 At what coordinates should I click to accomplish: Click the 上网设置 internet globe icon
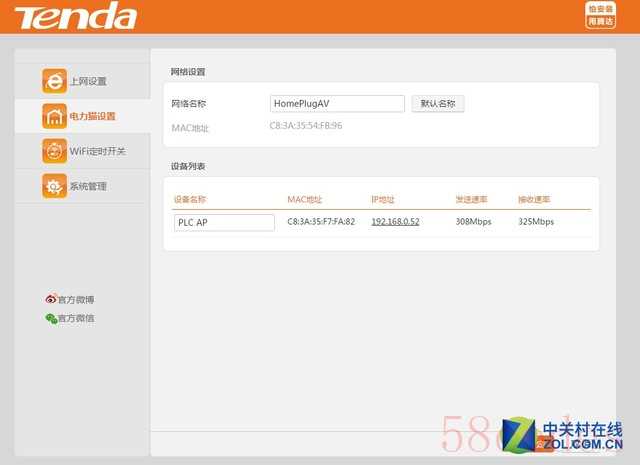click(x=54, y=81)
